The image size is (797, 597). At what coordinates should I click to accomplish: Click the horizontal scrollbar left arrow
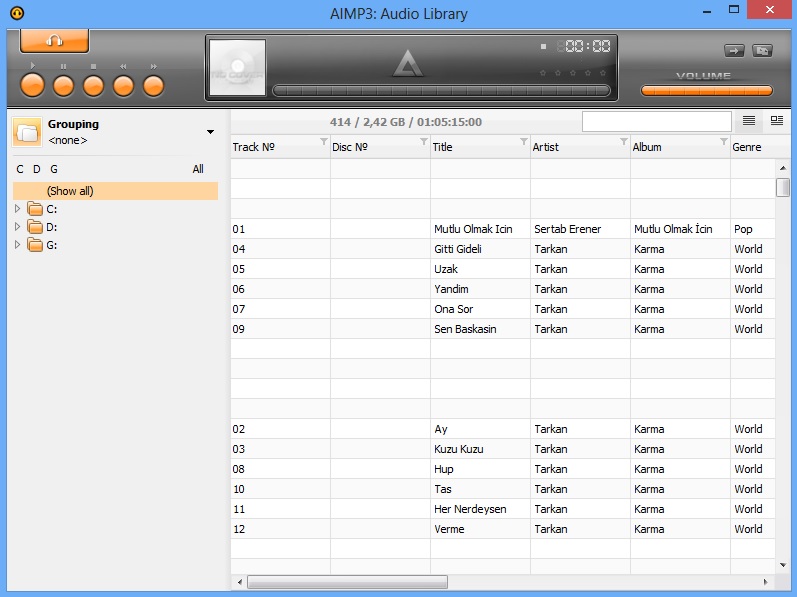click(239, 582)
